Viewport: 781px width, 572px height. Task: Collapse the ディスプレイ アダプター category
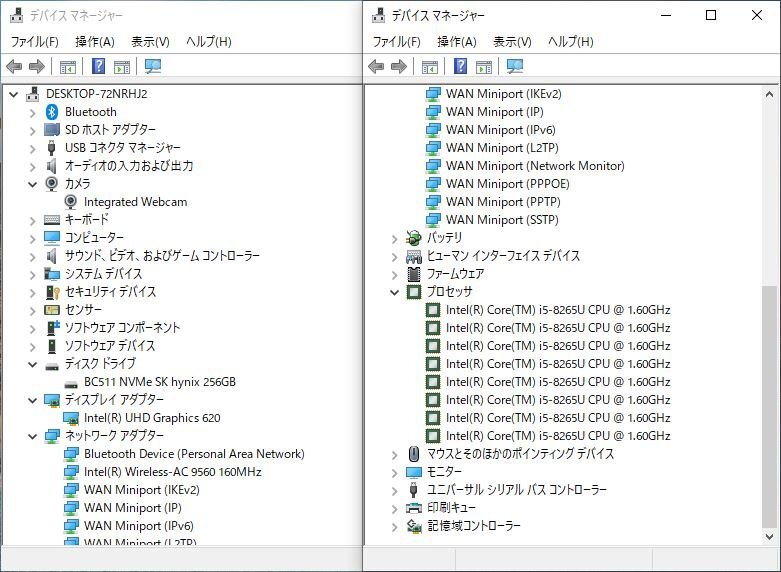(x=32, y=400)
